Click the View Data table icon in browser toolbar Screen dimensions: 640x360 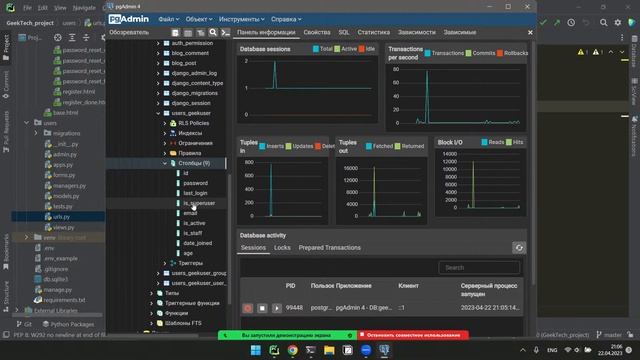(188, 33)
